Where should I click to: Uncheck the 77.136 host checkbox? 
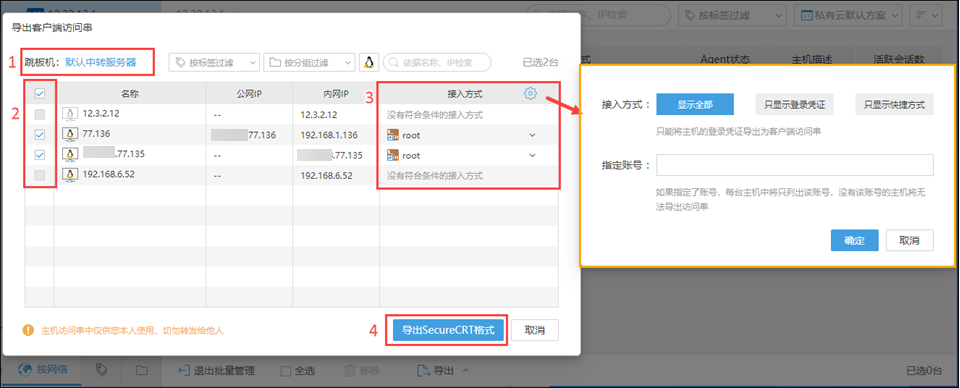[40, 134]
